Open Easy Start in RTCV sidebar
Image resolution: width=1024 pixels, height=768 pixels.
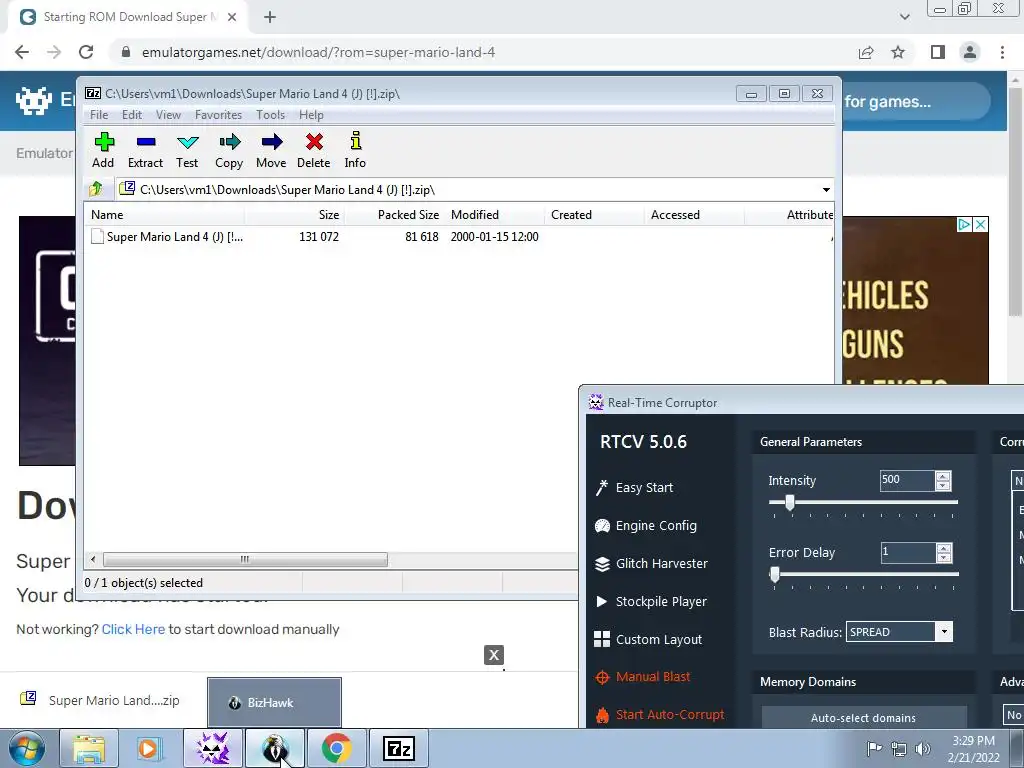[x=634, y=487]
